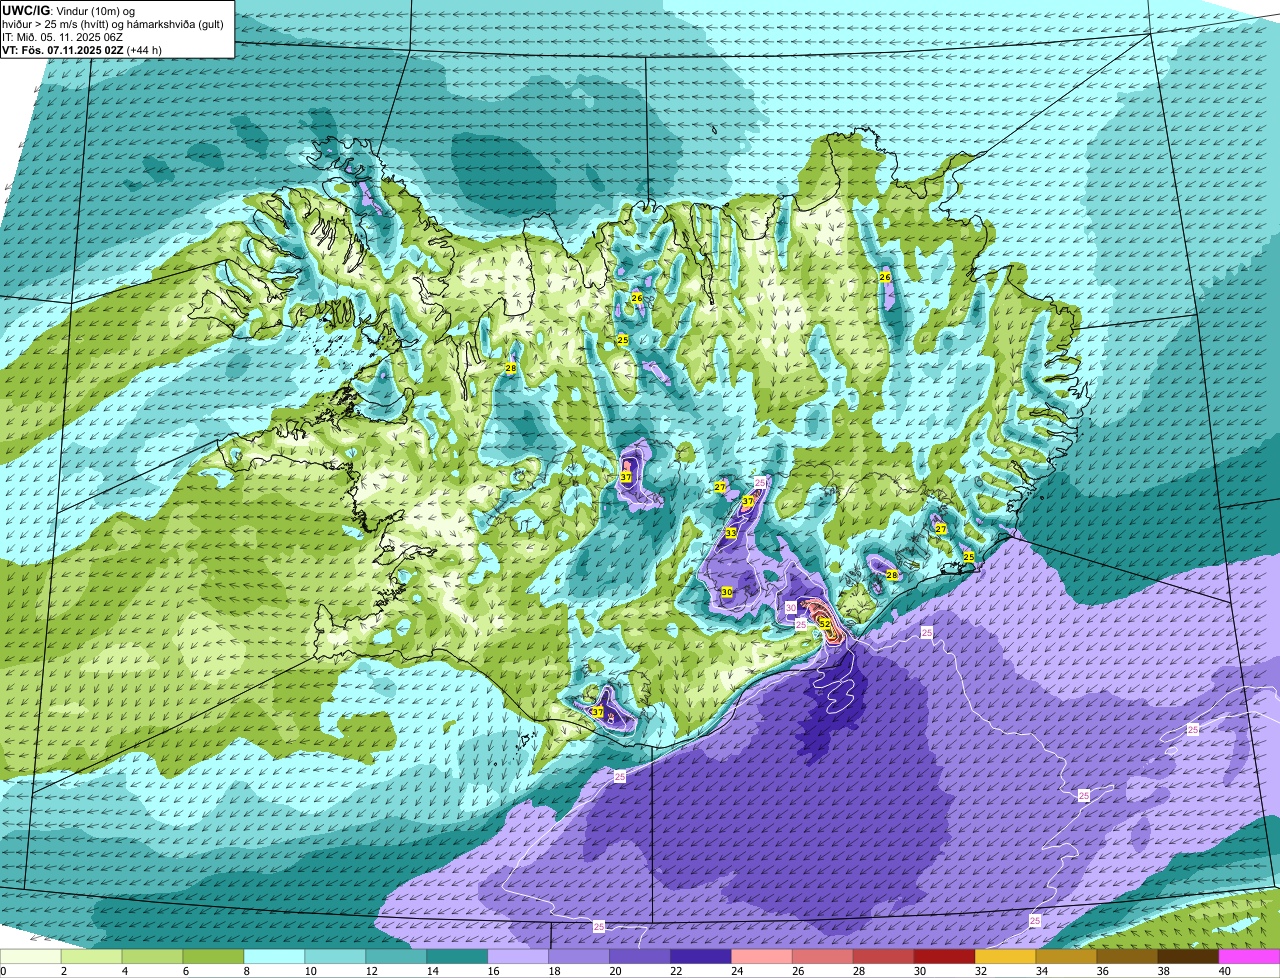Pick the 10–12 m/s light teal swatch
The image size is (1280, 978).
pos(337,957)
